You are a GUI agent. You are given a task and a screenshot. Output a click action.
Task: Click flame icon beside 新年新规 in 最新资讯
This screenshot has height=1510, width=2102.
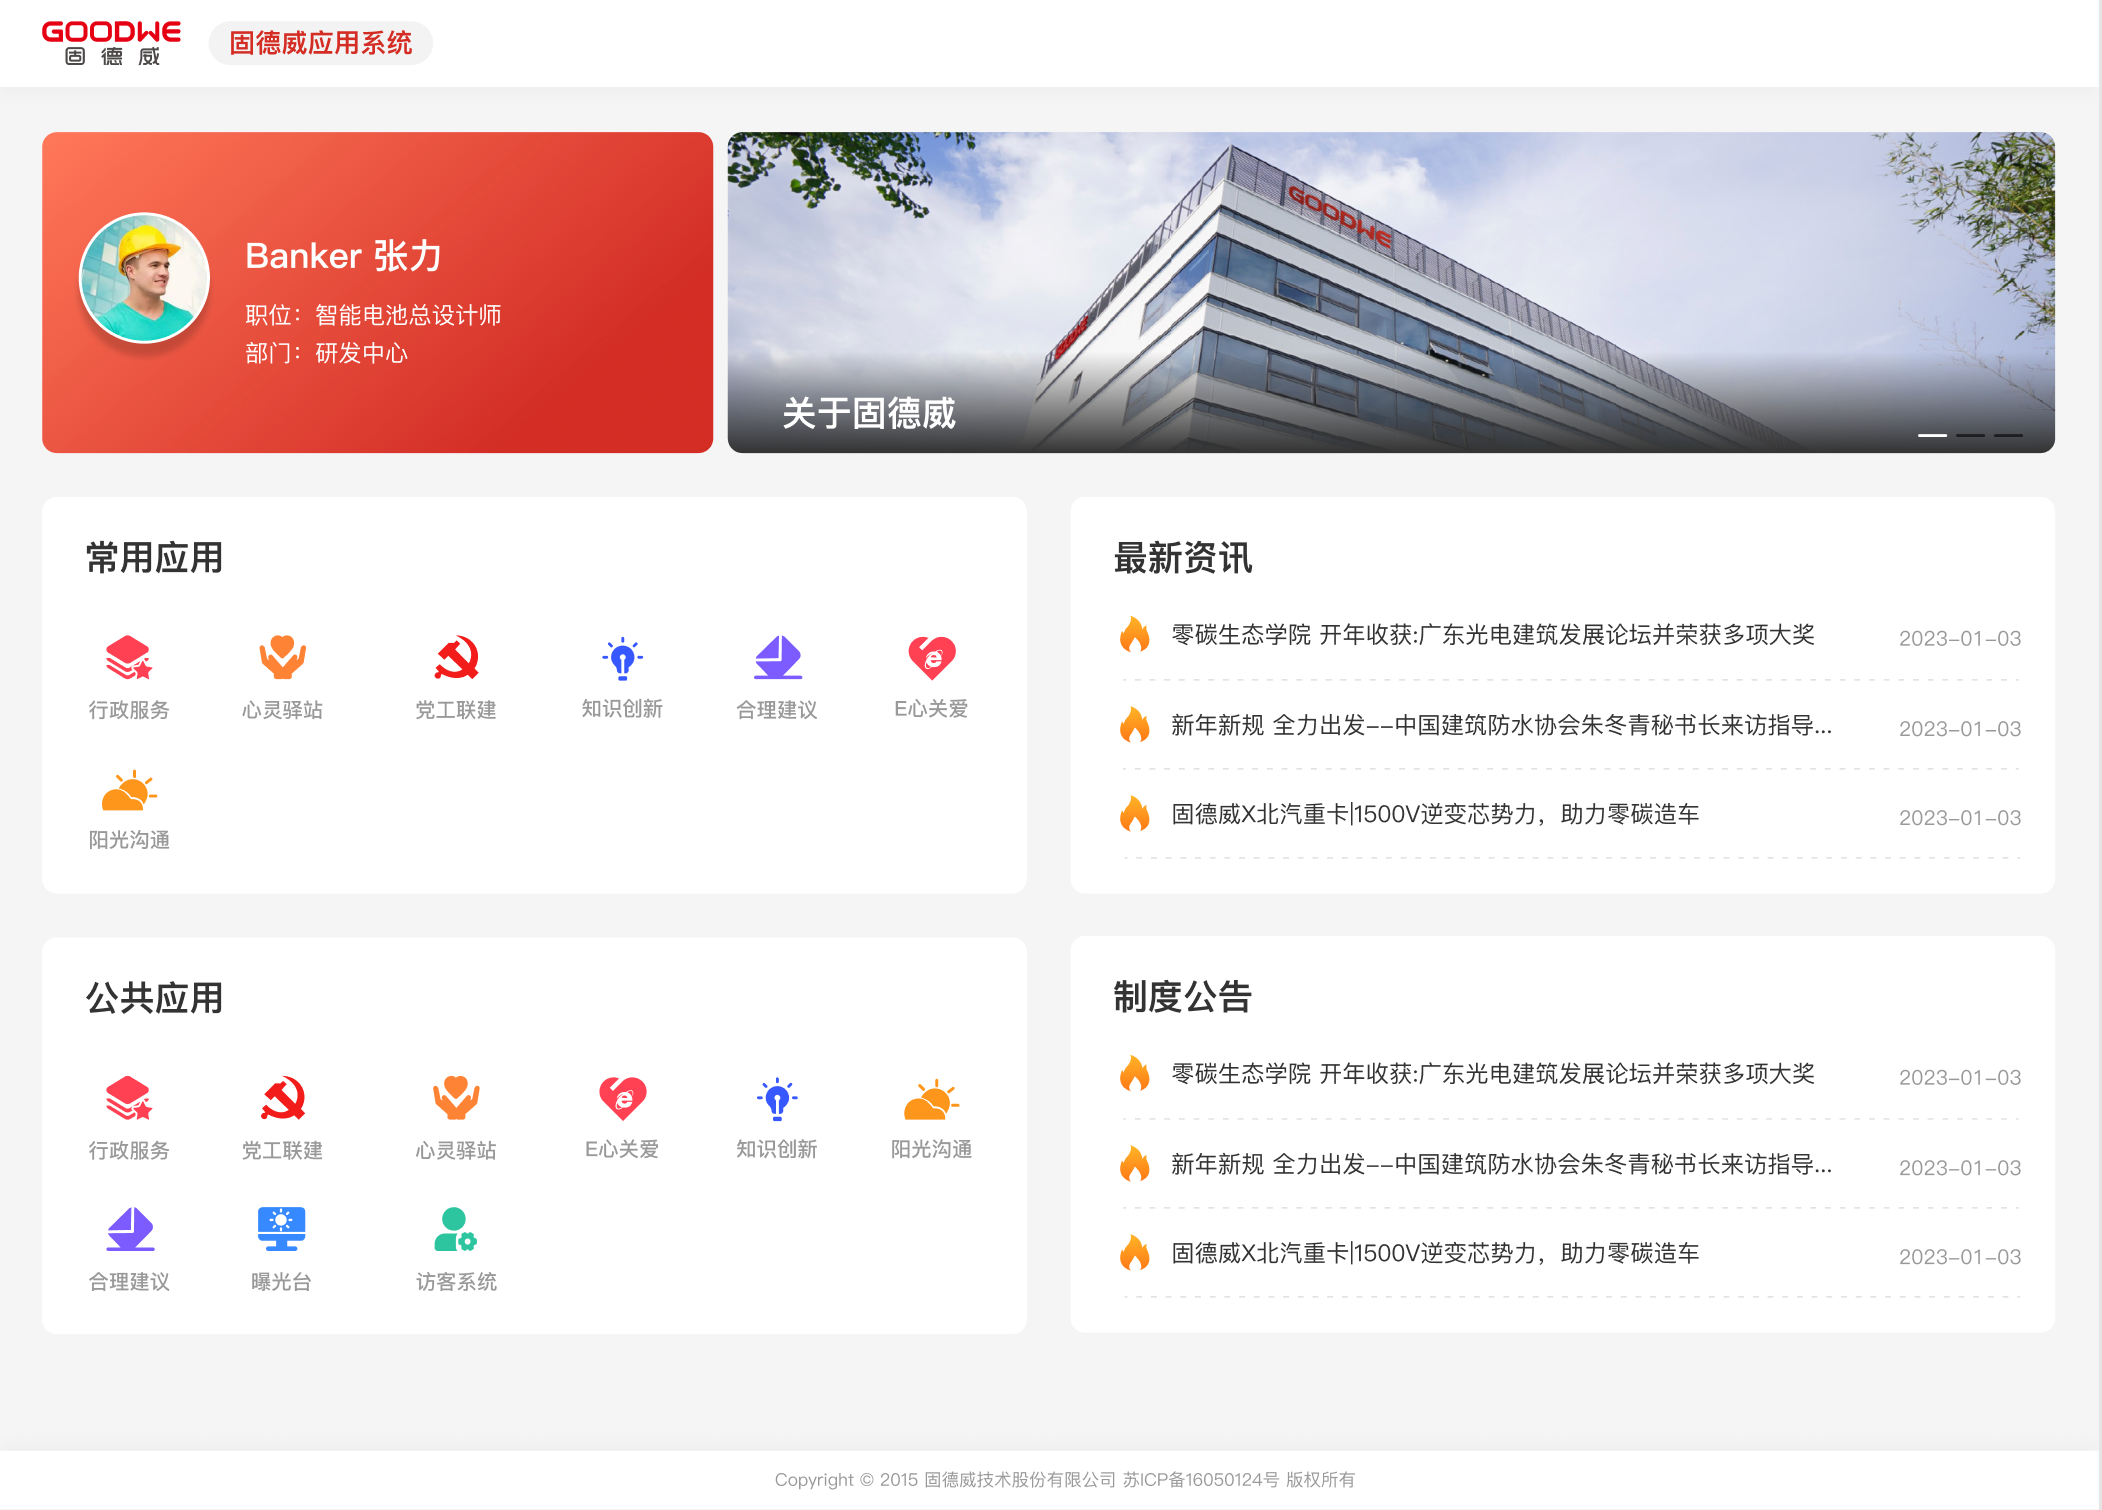[x=1135, y=724]
